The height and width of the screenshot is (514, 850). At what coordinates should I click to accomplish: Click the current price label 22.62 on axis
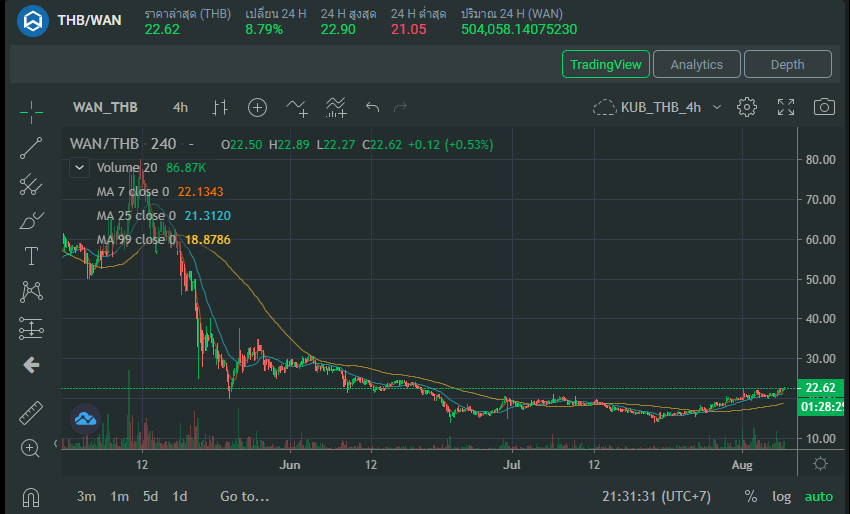821,388
